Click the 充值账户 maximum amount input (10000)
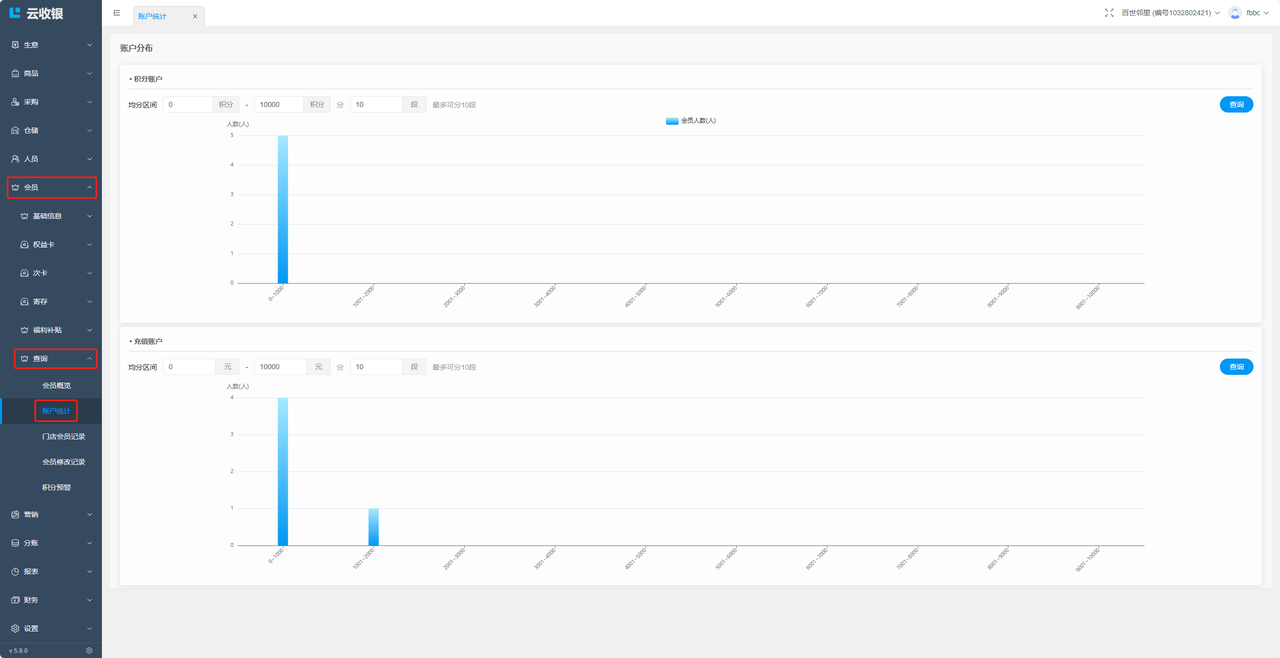This screenshot has height=658, width=1280. 280,367
